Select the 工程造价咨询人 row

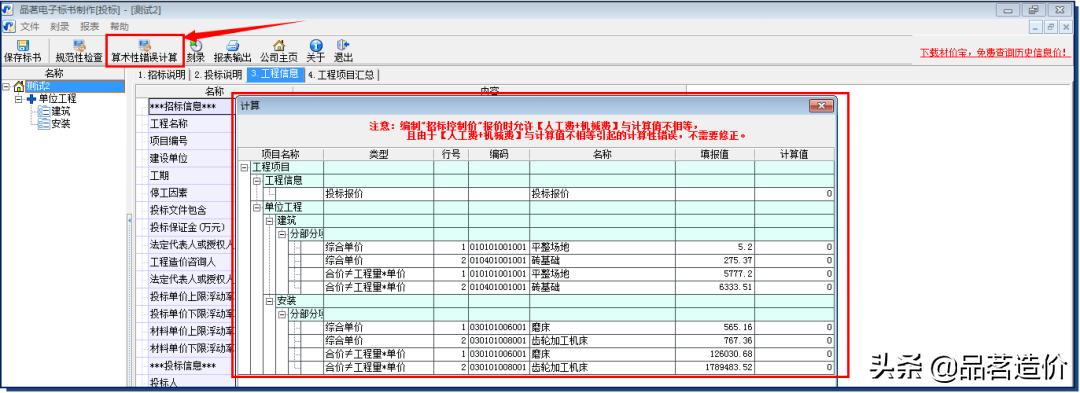click(190, 262)
